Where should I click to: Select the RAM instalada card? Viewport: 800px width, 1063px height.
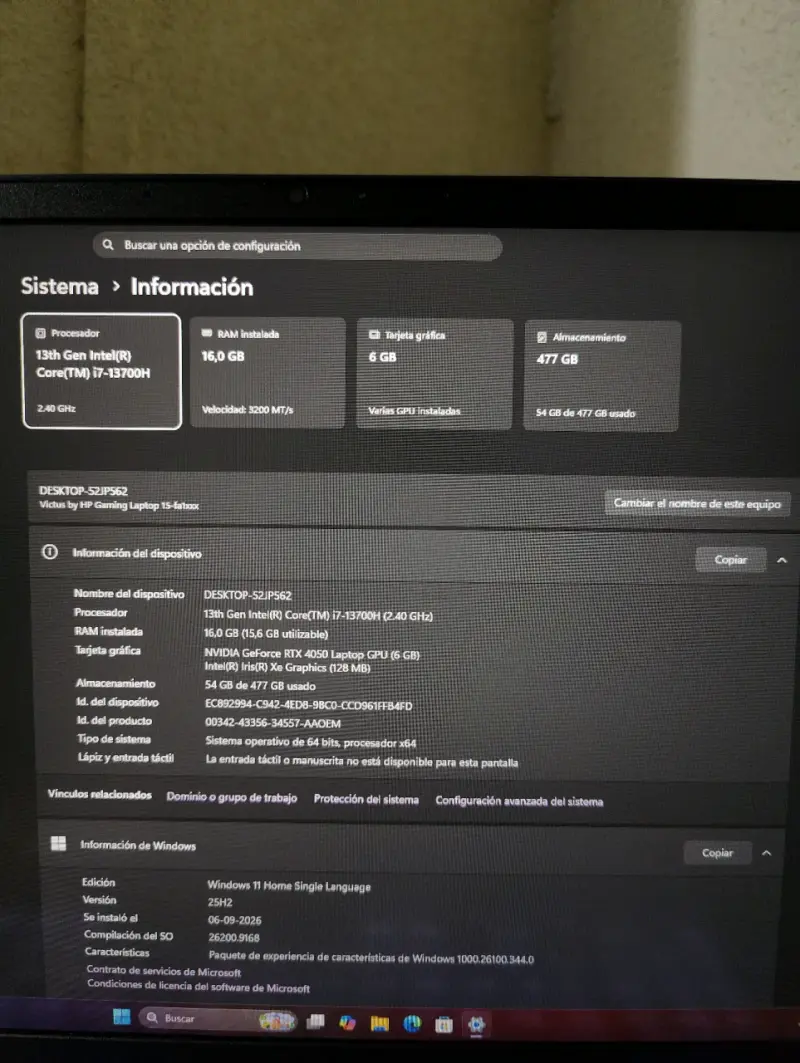(x=267, y=372)
